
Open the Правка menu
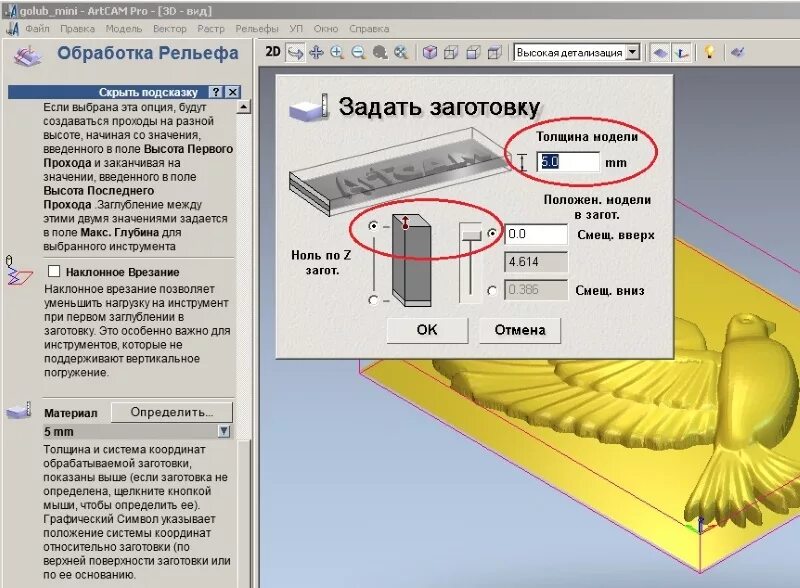(x=77, y=29)
